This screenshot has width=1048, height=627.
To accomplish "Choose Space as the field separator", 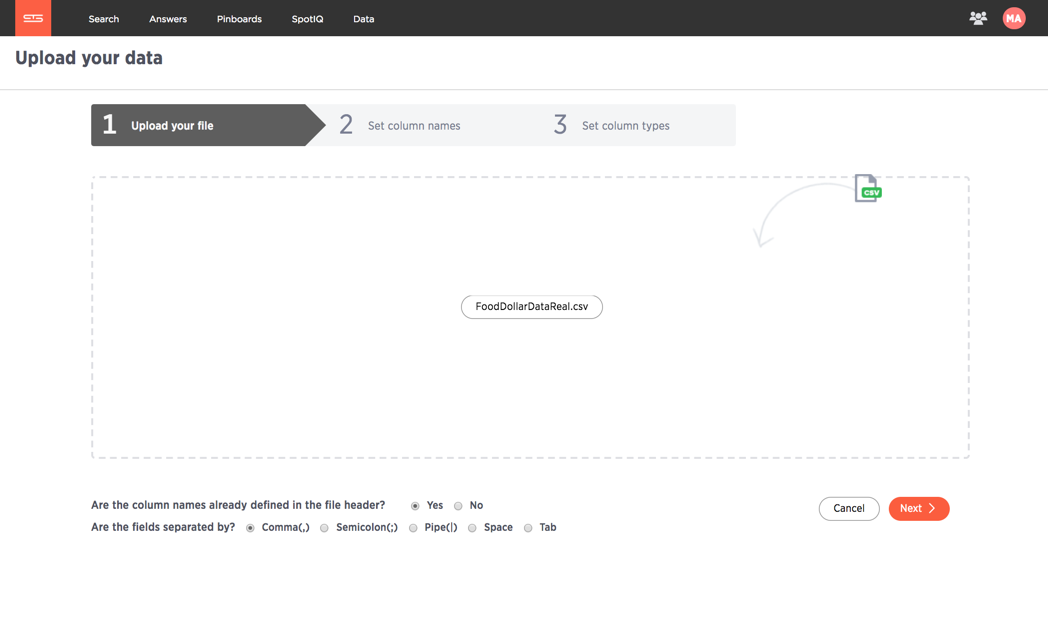I will 472,528.
